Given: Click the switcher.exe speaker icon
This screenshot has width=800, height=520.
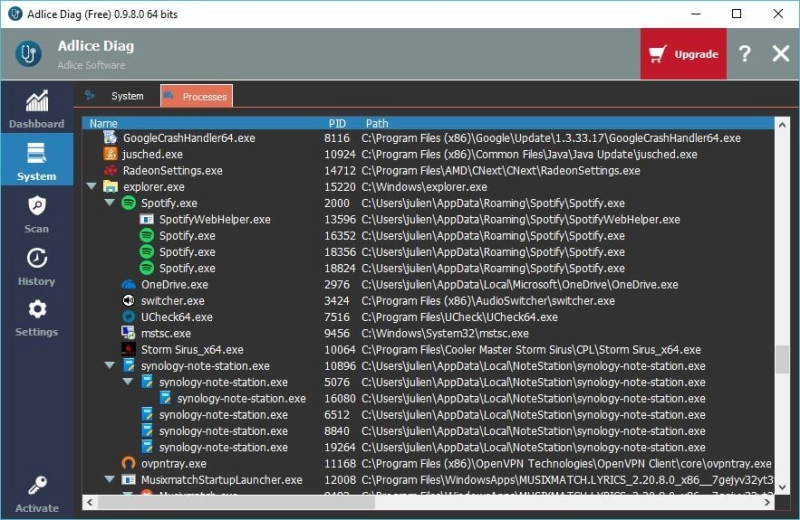Looking at the screenshot, I should click(129, 301).
